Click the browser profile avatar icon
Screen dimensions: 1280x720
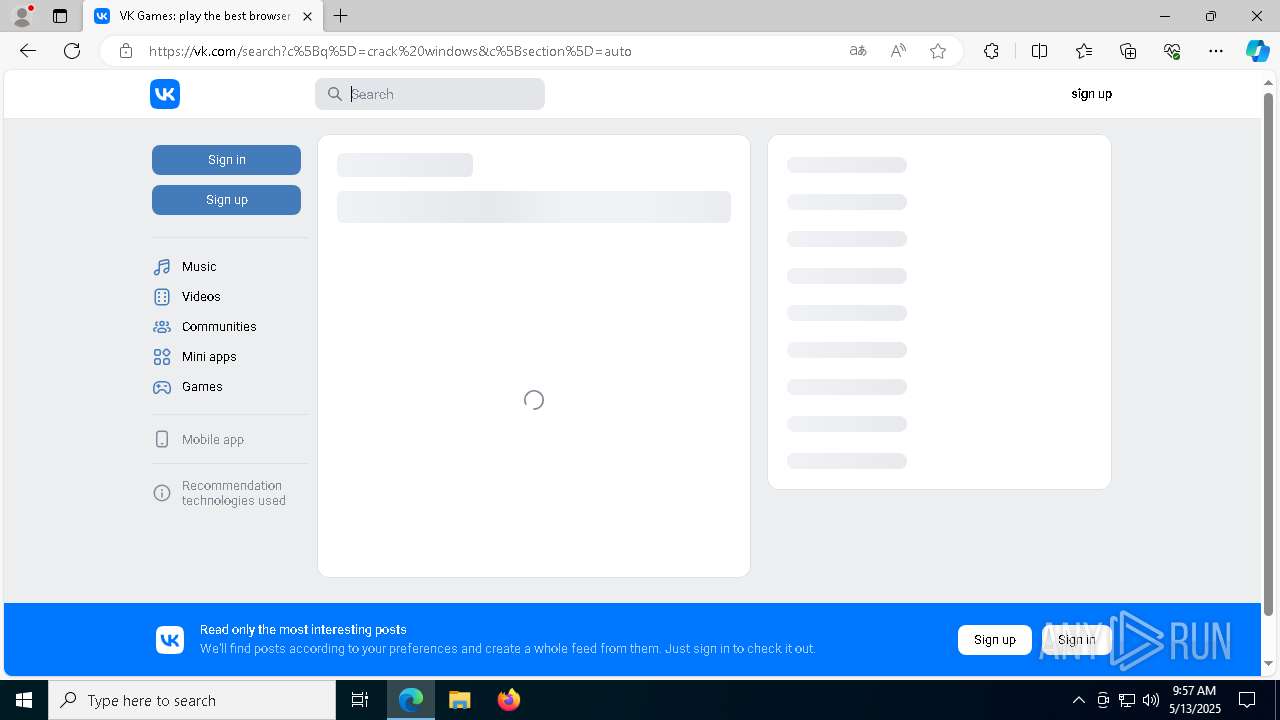(x=22, y=16)
